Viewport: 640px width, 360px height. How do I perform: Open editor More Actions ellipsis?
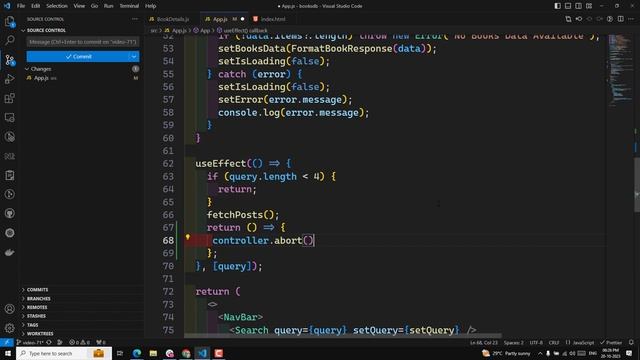coord(631,19)
